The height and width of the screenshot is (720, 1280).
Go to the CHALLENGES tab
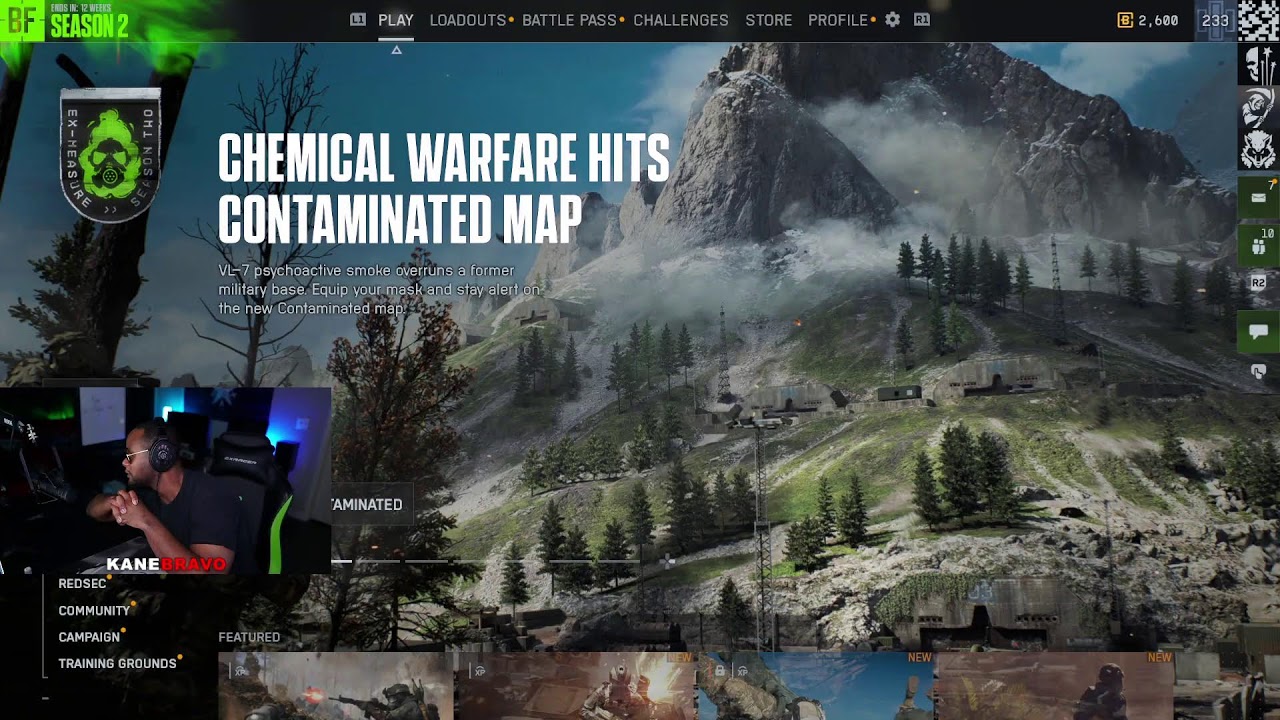[681, 20]
